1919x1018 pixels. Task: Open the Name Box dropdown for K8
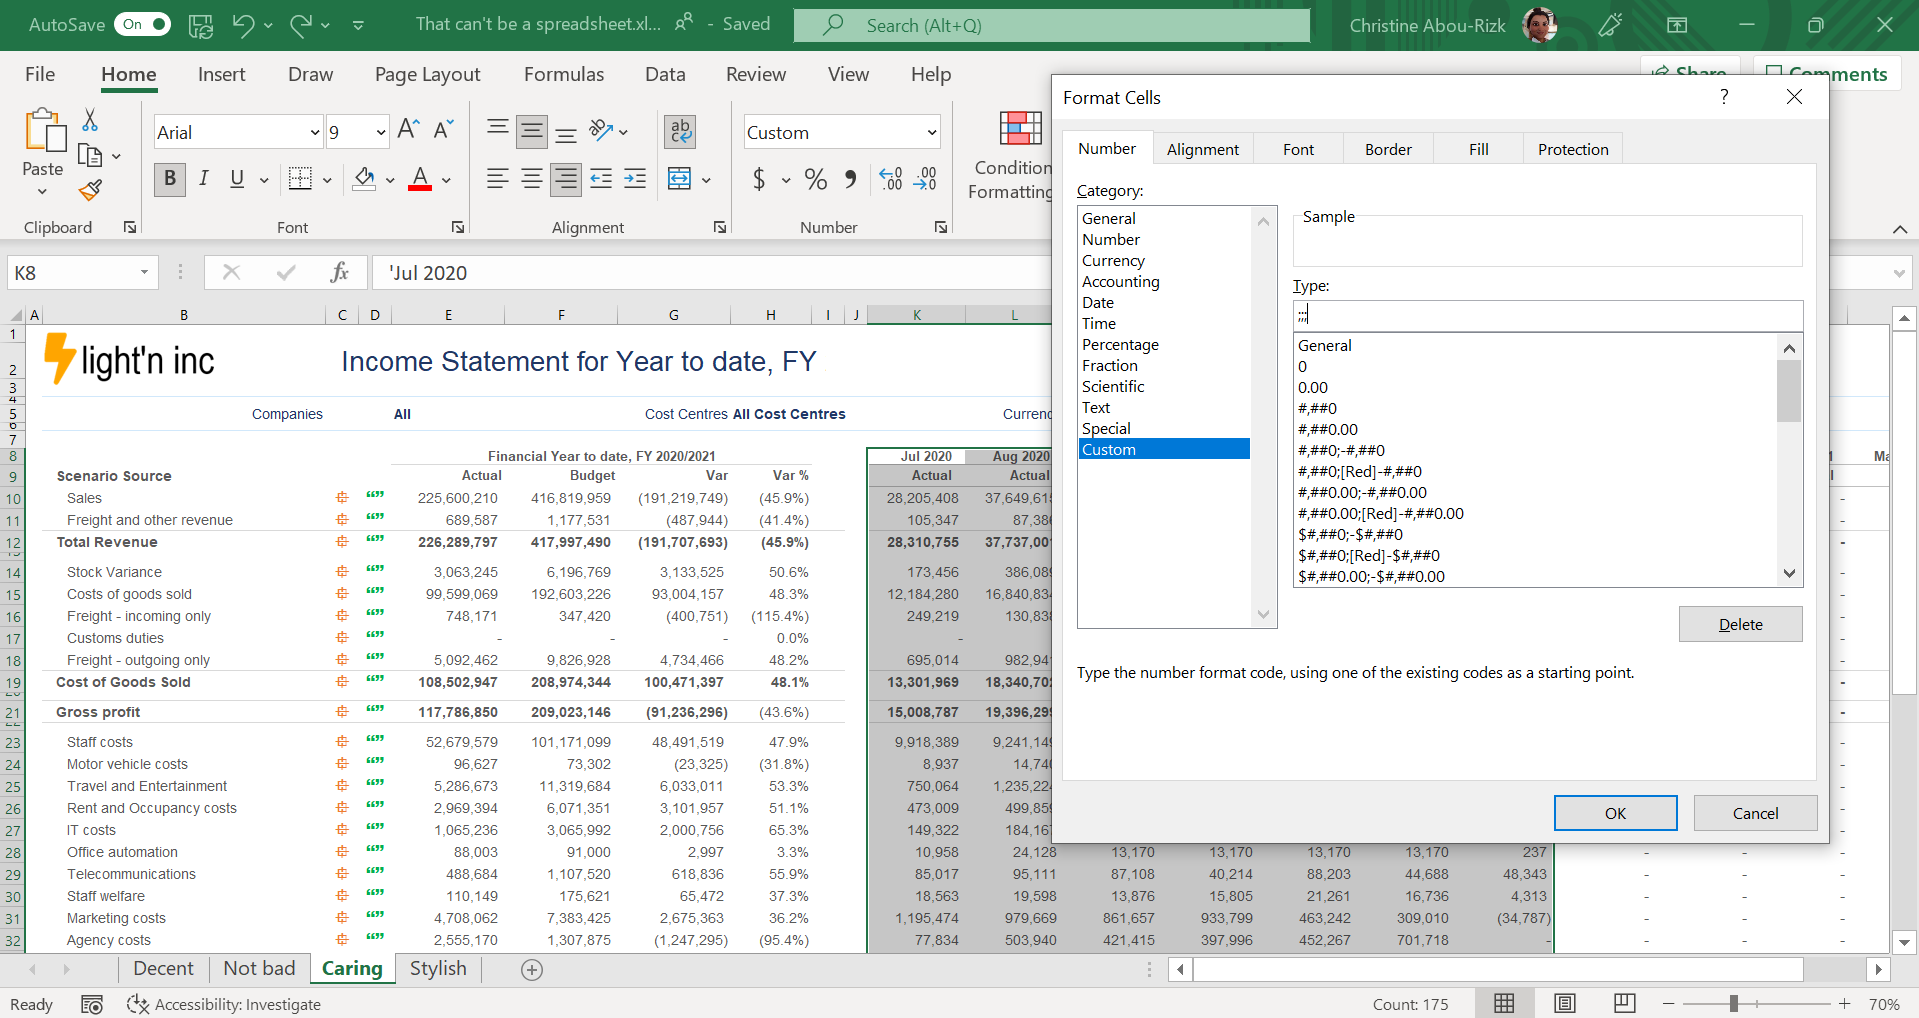click(144, 273)
